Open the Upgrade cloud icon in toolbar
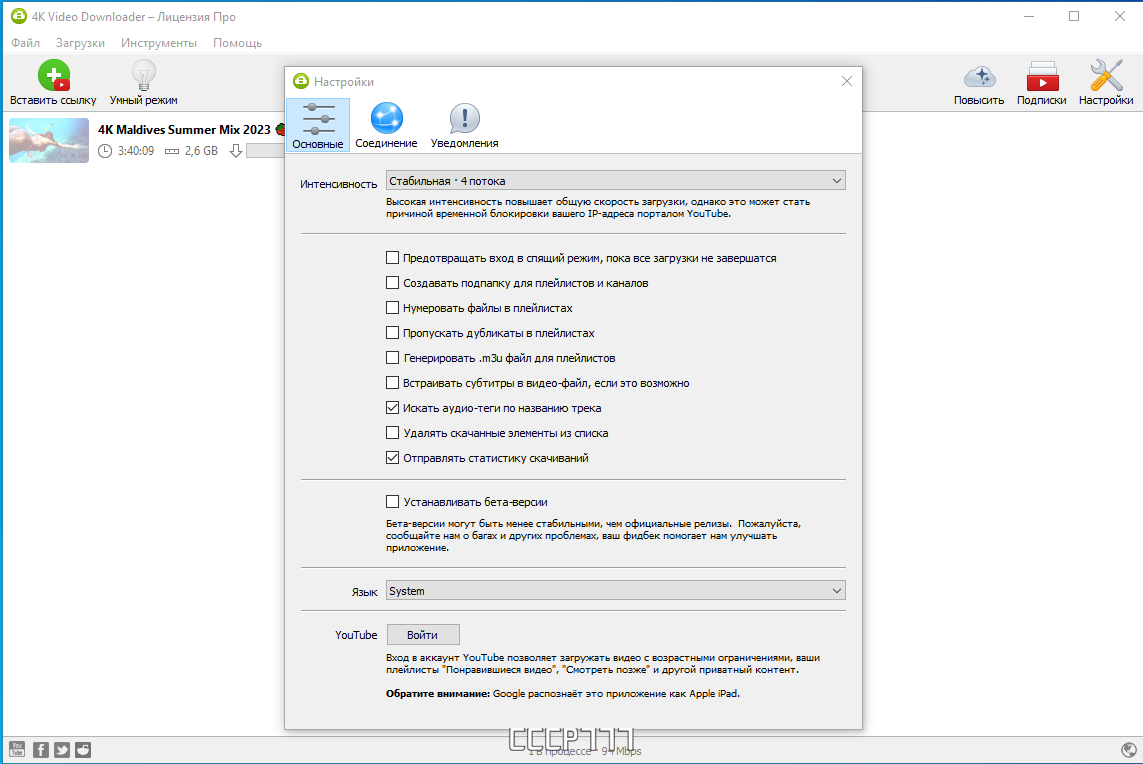The width and height of the screenshot is (1143, 764). point(979,76)
